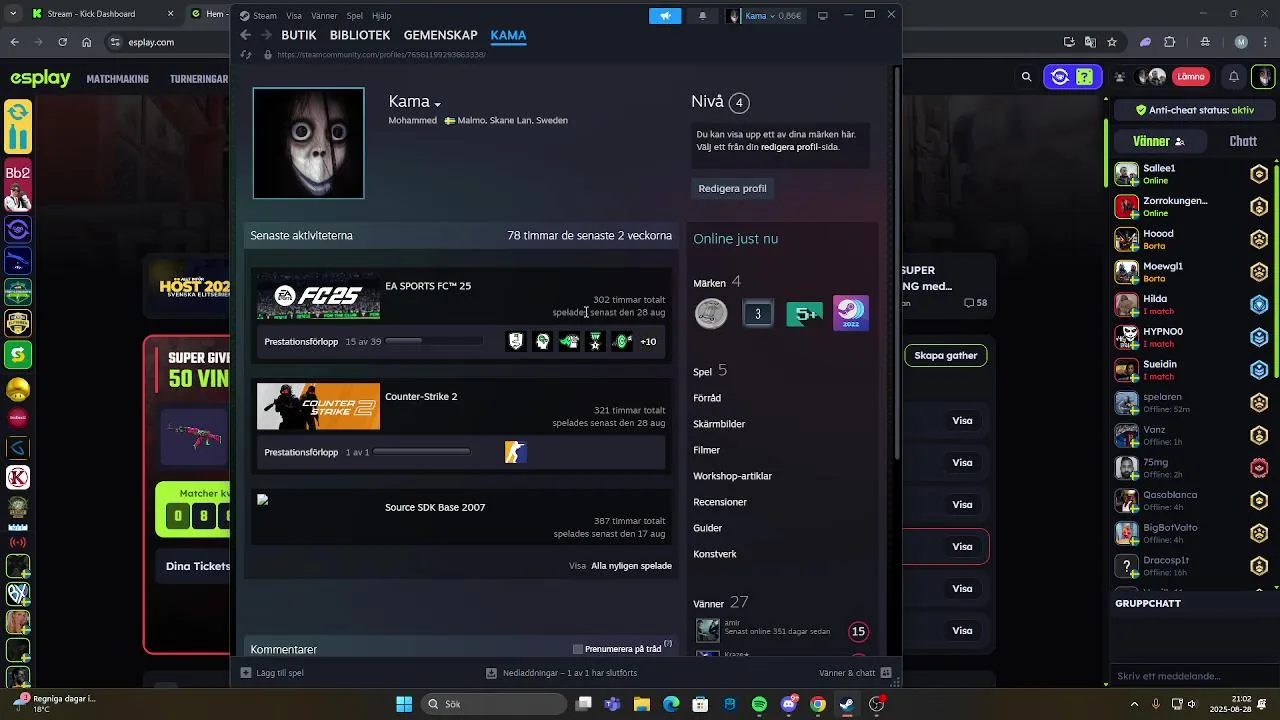Click Counter-Strike 2 achievement progress bar
This screenshot has height=720, width=1280.
tap(421, 452)
